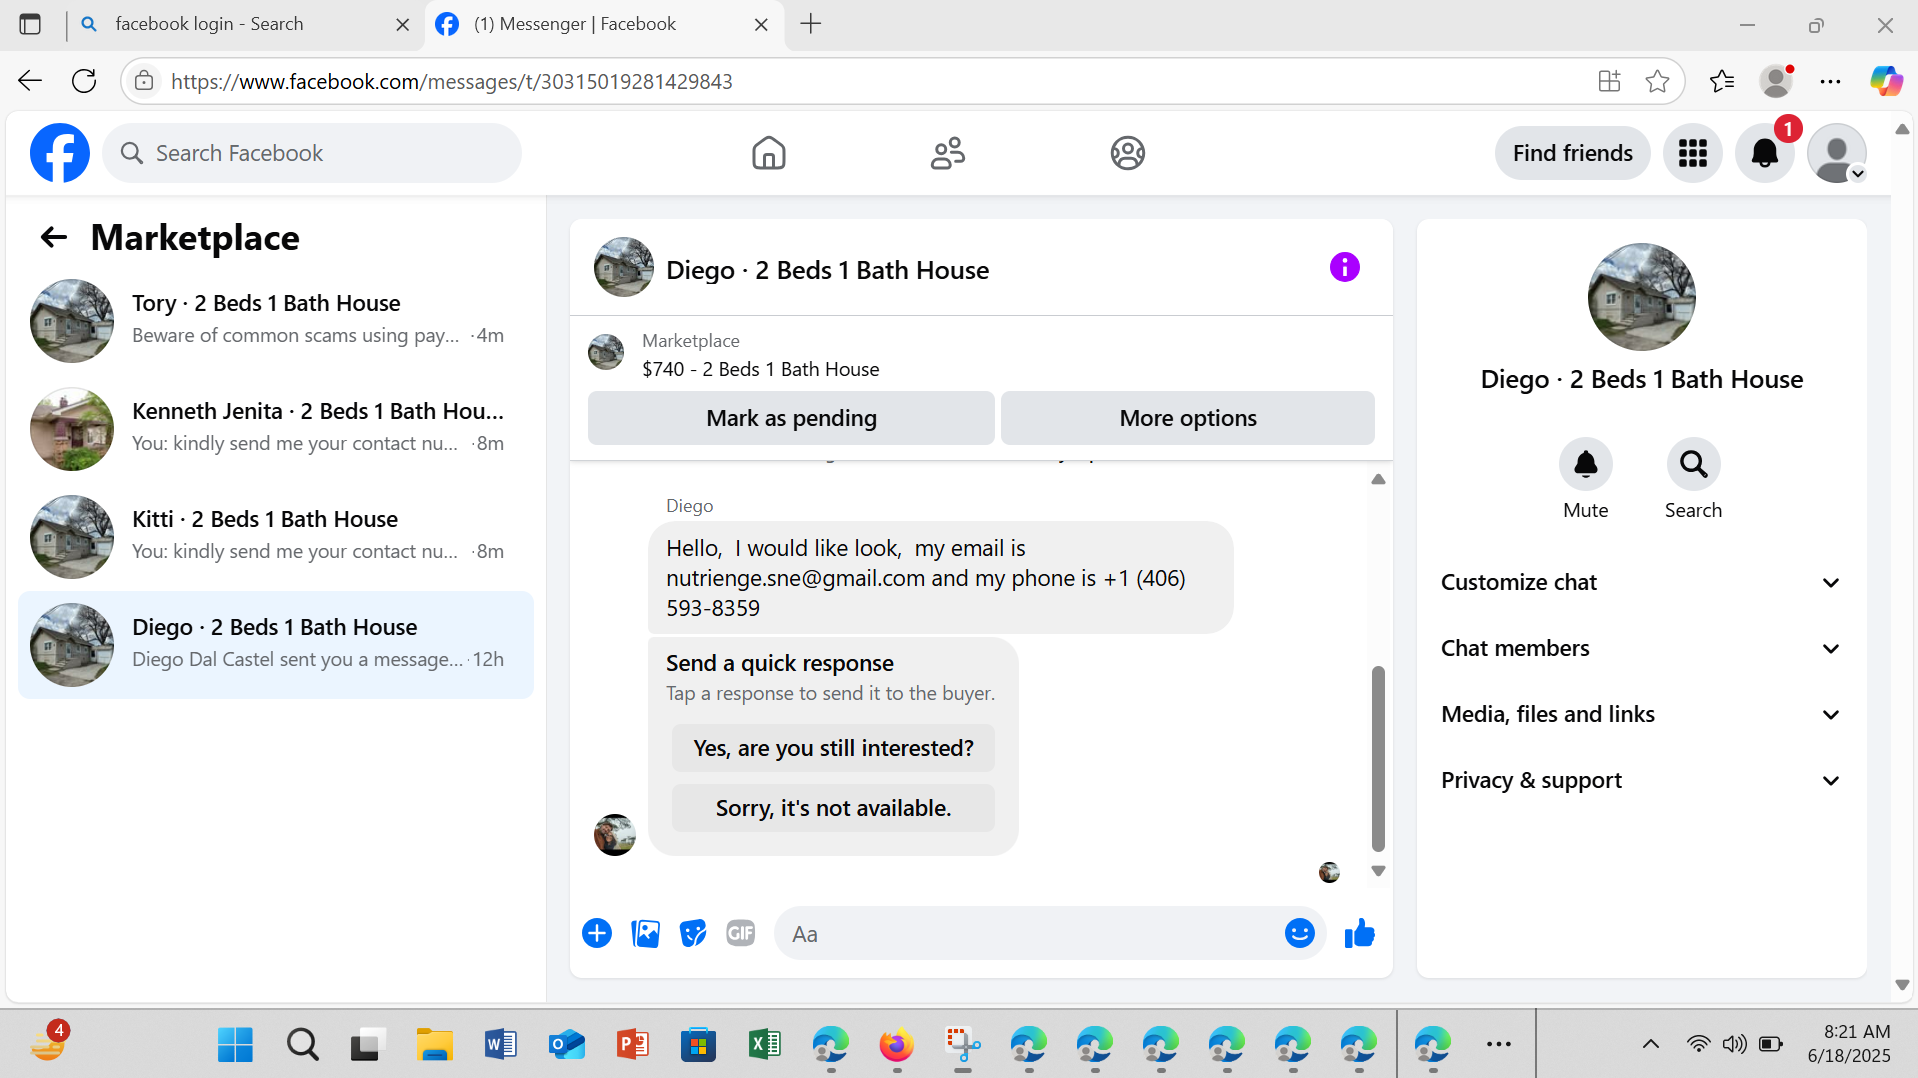1918x1078 pixels.
Task: Switch to the facebook login Search tab
Action: coord(244,24)
